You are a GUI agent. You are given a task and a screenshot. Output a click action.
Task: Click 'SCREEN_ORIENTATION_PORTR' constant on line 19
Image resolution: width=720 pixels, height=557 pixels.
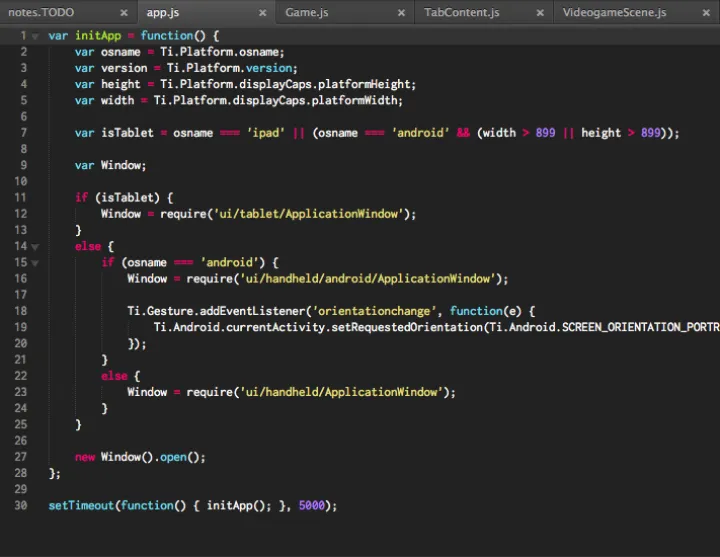[641, 327]
